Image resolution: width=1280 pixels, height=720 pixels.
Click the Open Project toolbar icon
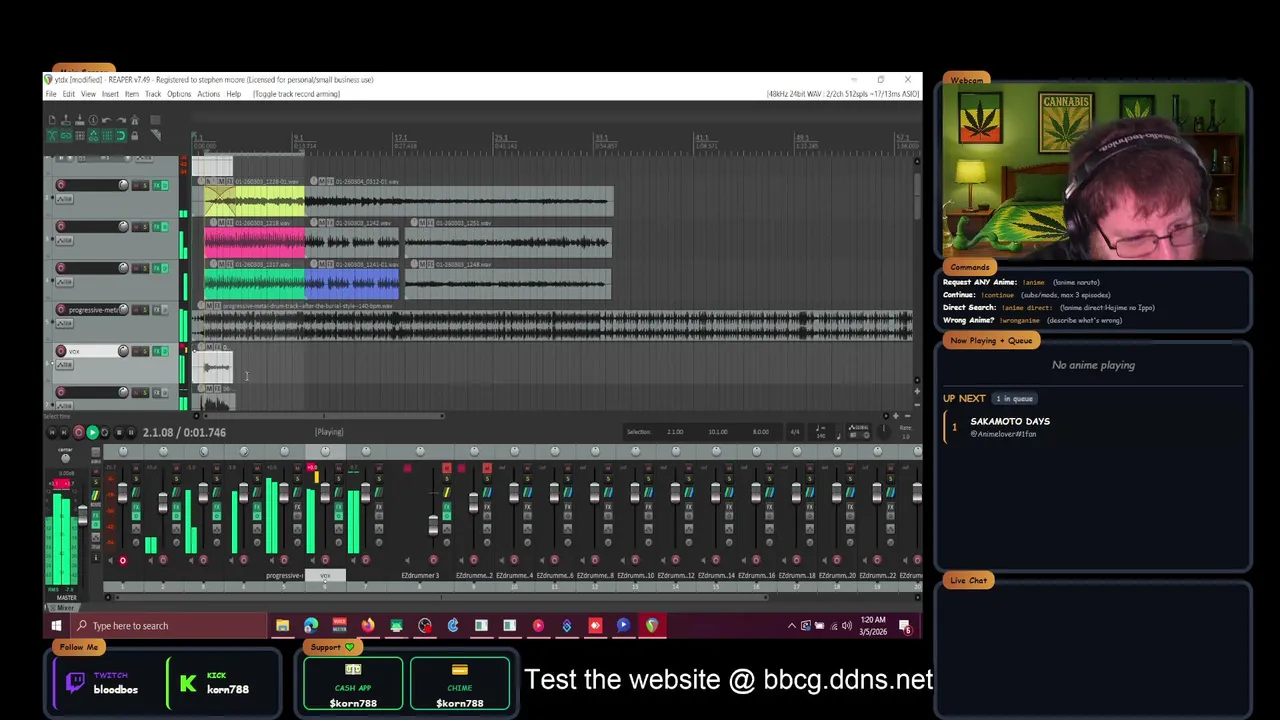coord(66,120)
